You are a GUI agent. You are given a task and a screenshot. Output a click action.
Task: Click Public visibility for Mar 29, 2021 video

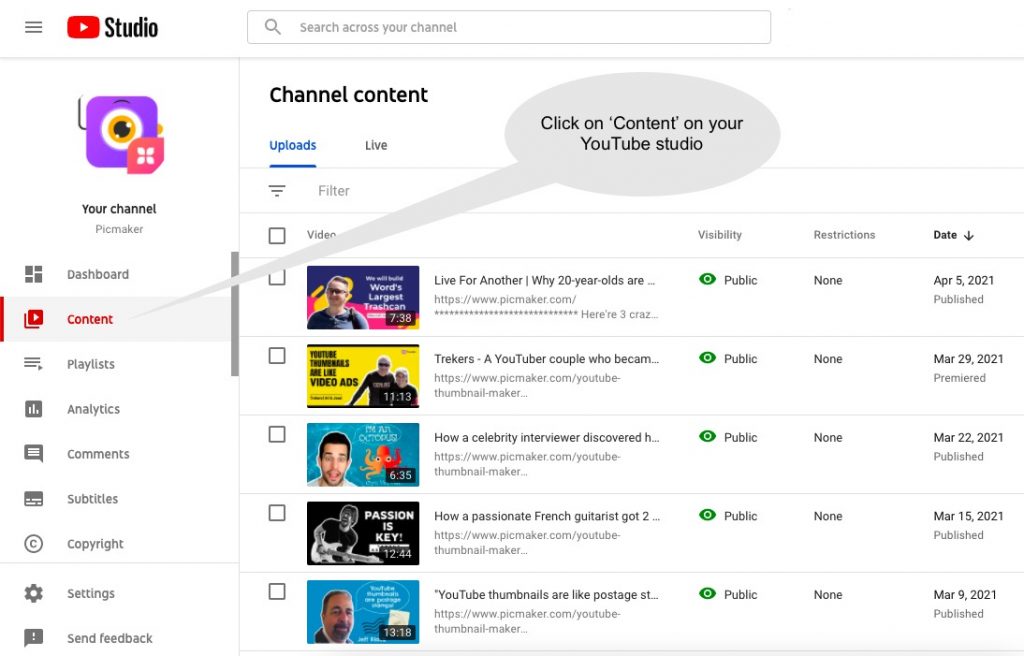point(740,358)
